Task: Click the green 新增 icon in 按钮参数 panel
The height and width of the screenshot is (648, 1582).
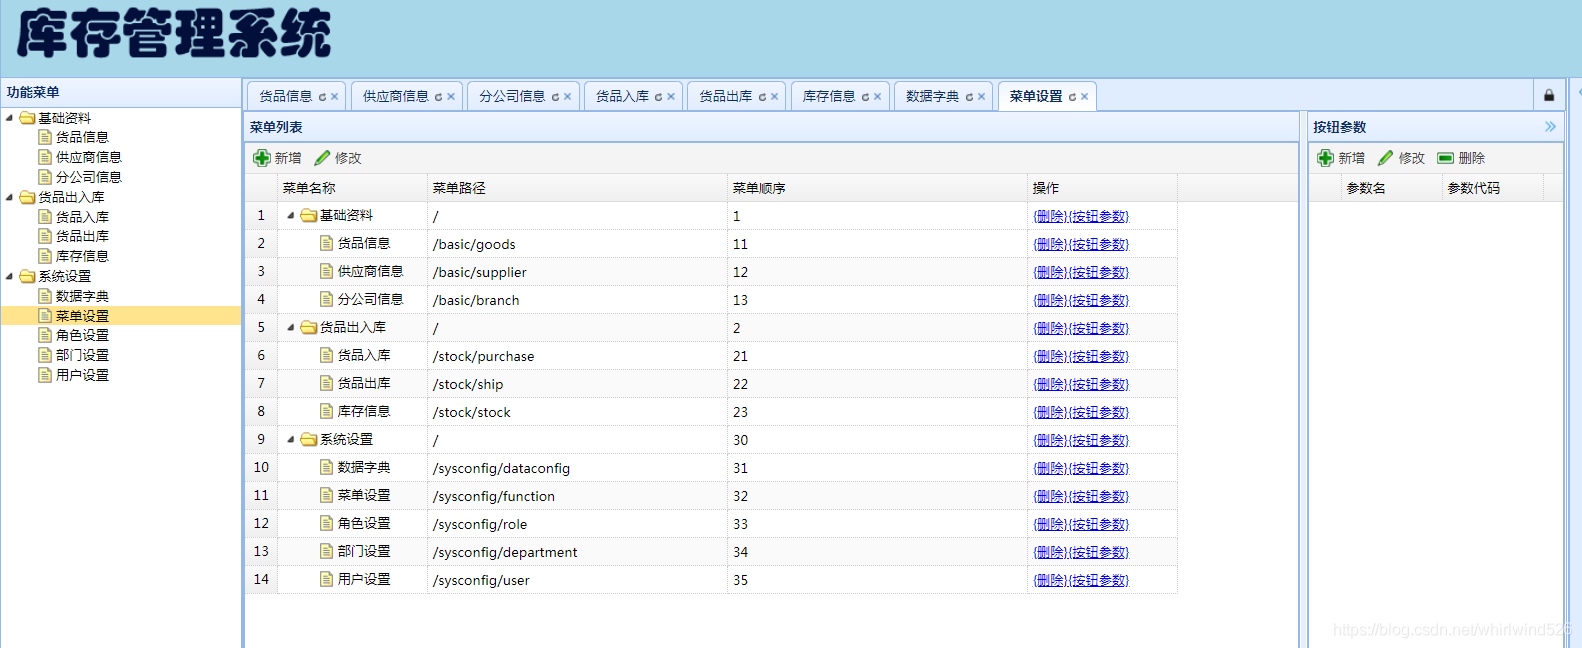Action: point(1325,158)
